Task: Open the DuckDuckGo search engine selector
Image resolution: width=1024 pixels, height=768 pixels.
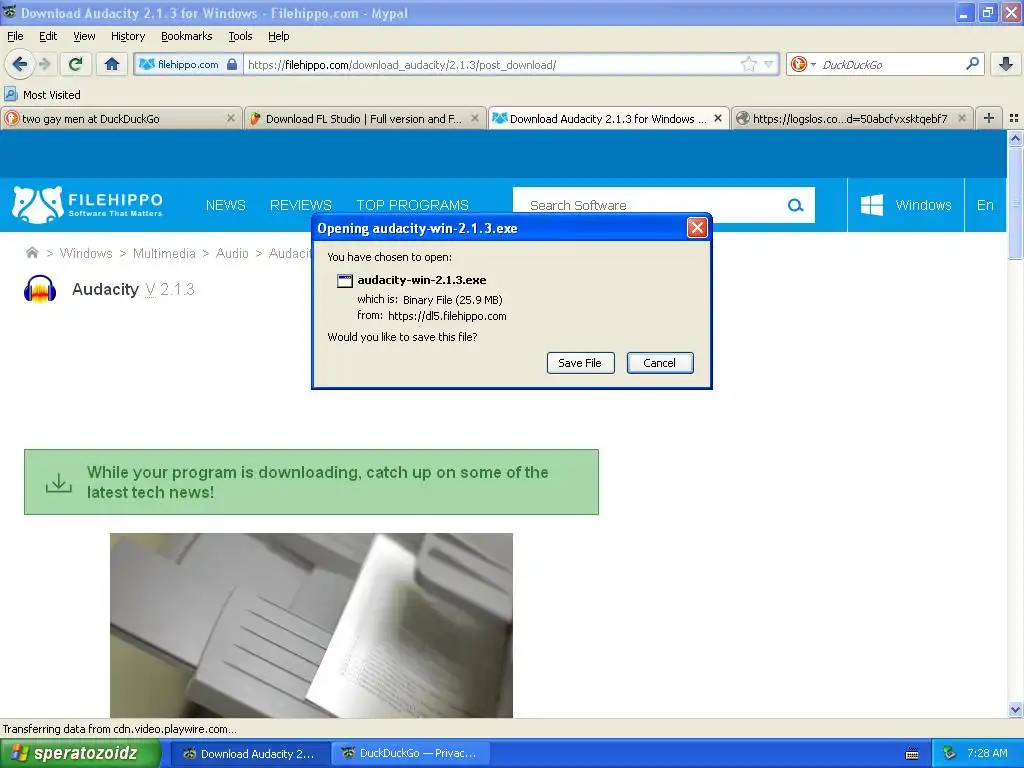Action: 803,64
